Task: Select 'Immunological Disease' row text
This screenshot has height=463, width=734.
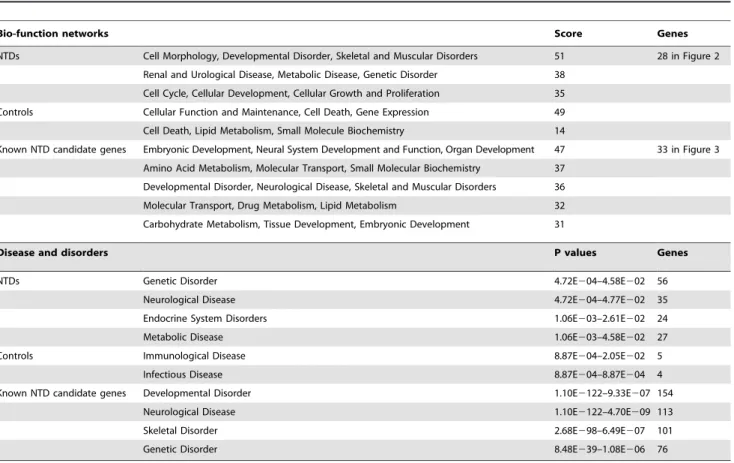Action: click(x=194, y=356)
